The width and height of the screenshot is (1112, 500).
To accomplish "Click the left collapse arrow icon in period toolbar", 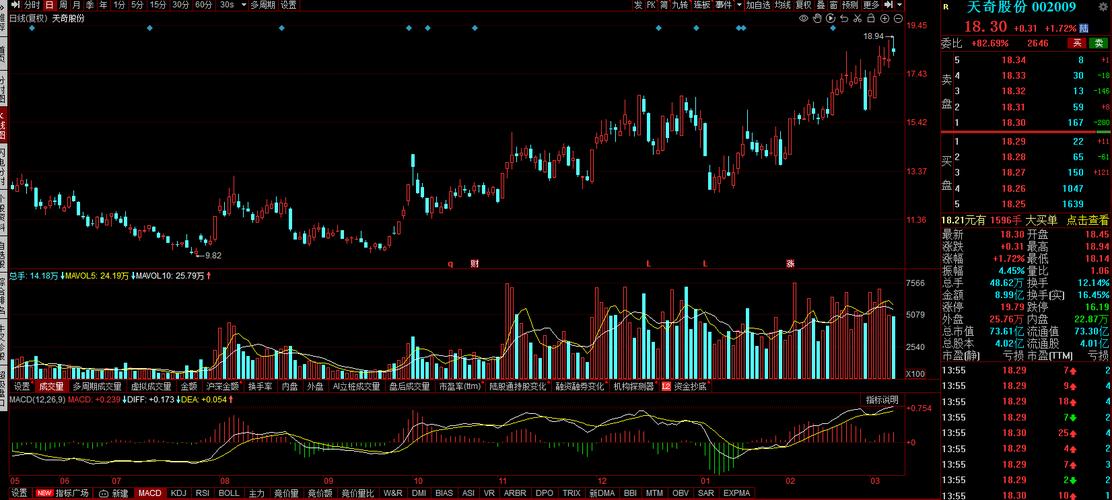I will click(x=15, y=5).
